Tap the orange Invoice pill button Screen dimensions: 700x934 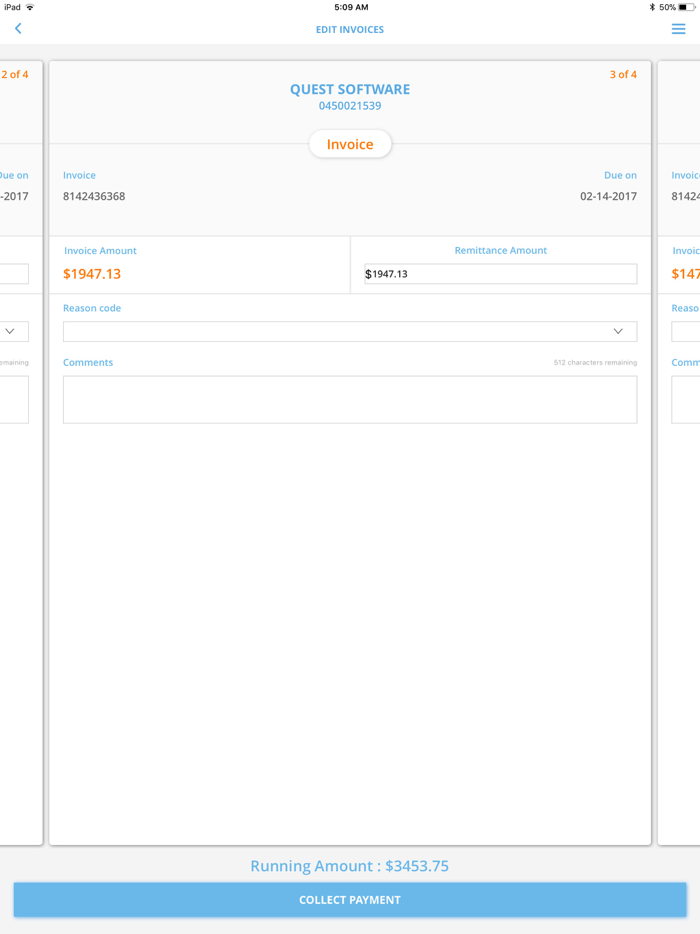350,144
